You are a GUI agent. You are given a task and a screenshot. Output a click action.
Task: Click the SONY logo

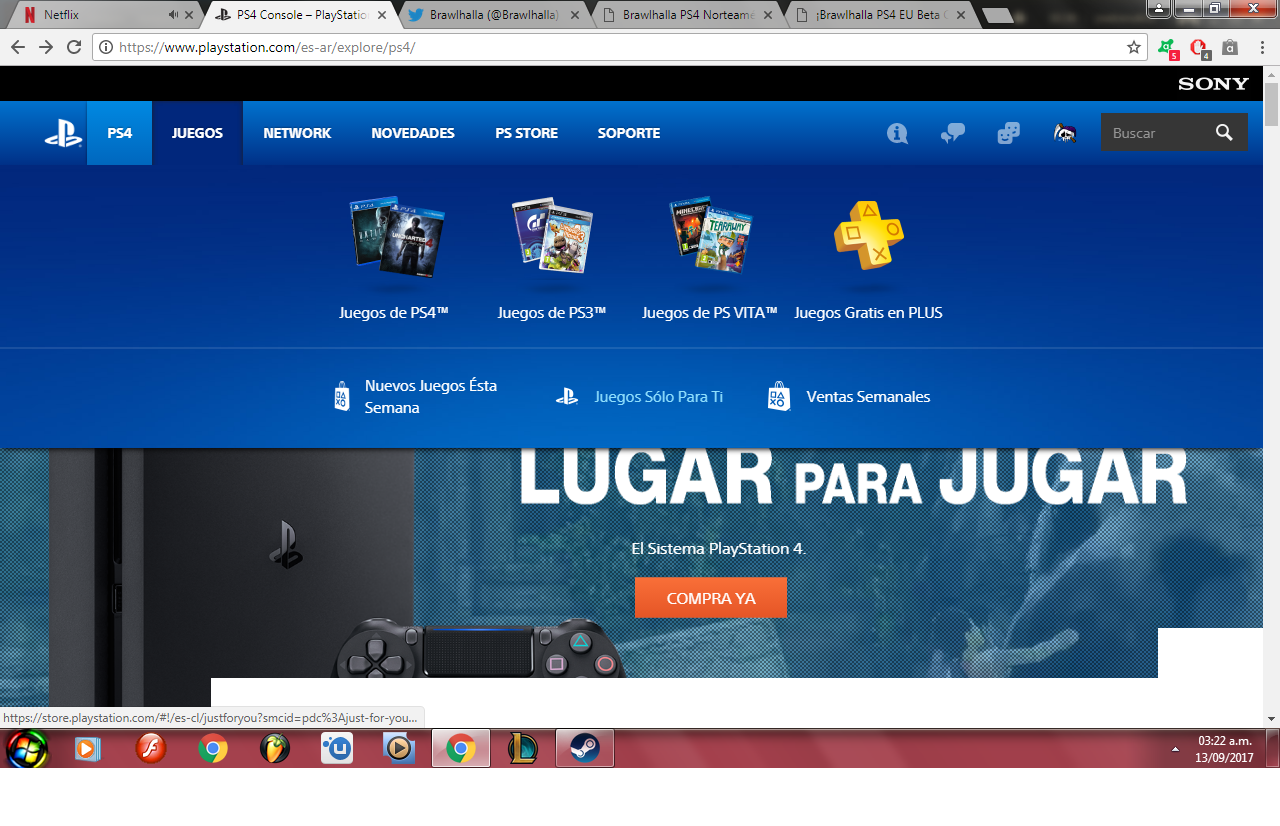click(x=1213, y=84)
